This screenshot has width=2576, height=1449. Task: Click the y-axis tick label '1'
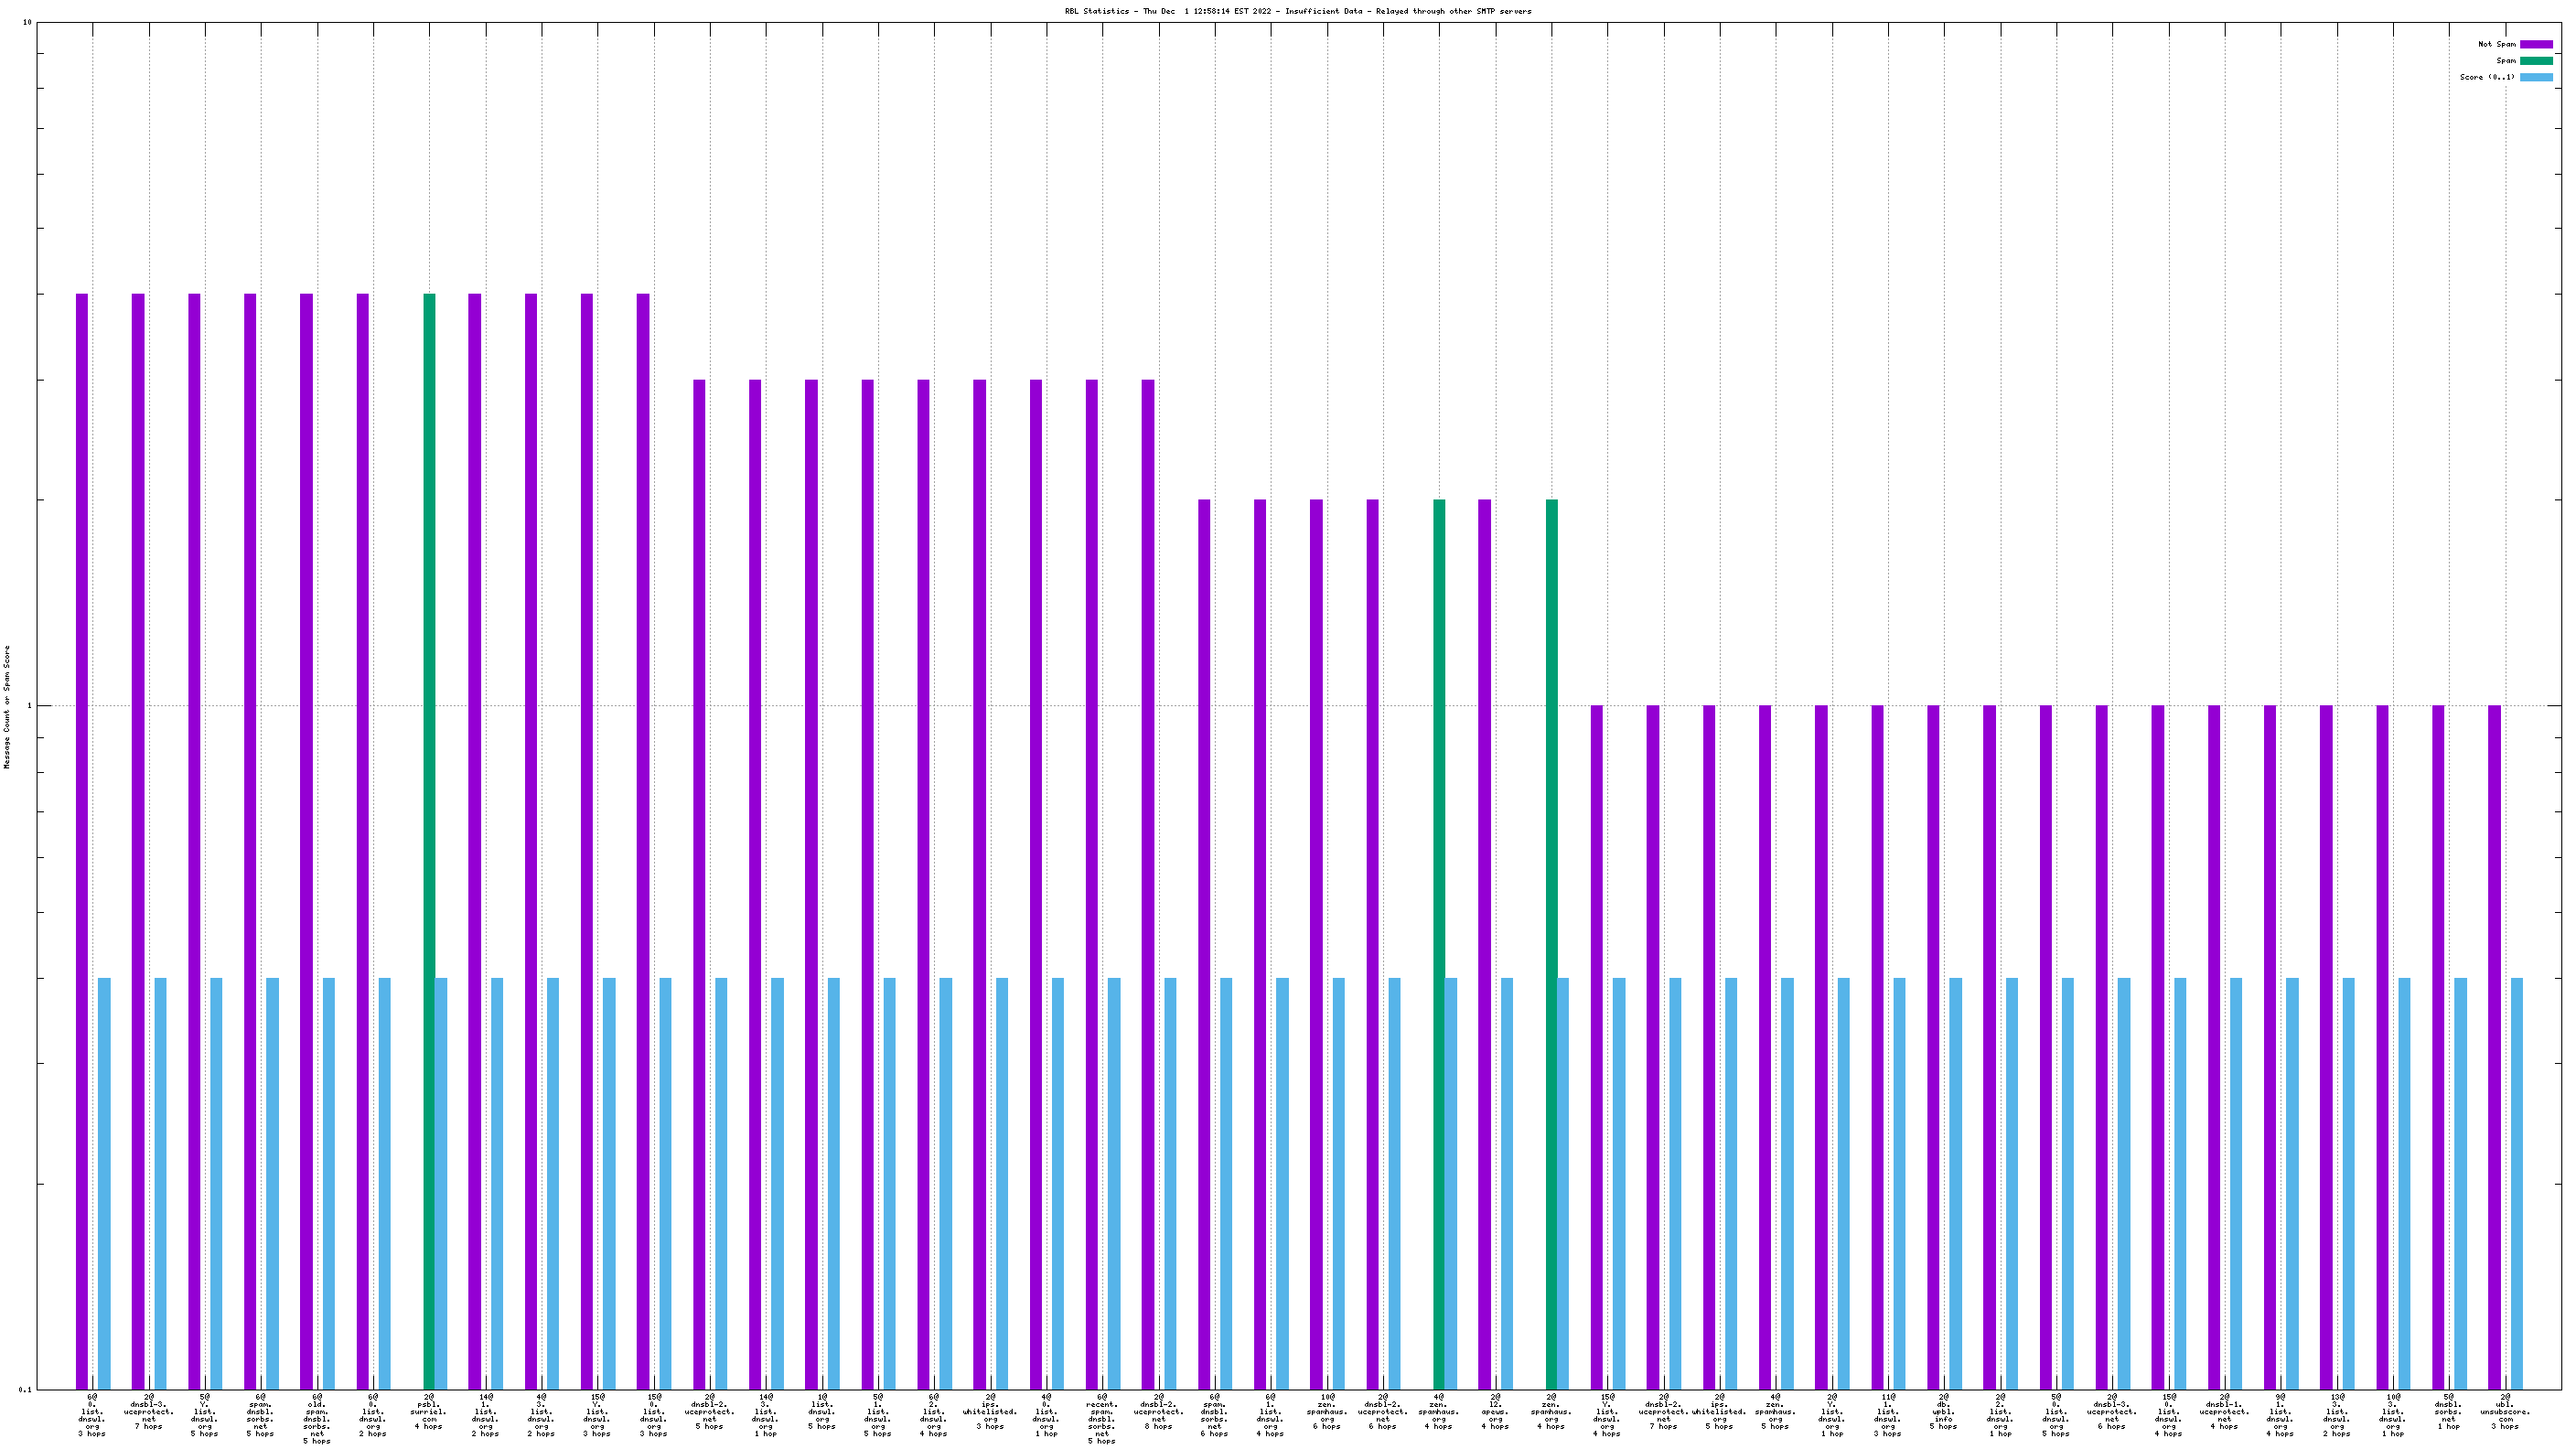click(x=29, y=706)
